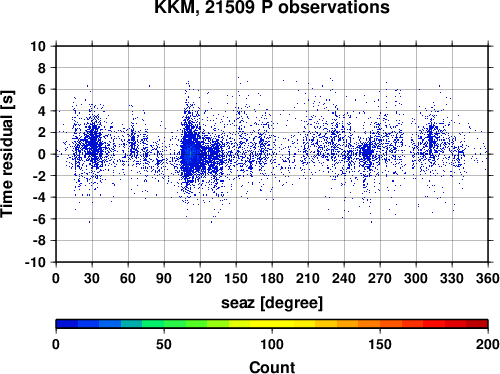The height and width of the screenshot is (374, 500).
Task: Click the y-axis tick label -10
Action: pos(35,263)
